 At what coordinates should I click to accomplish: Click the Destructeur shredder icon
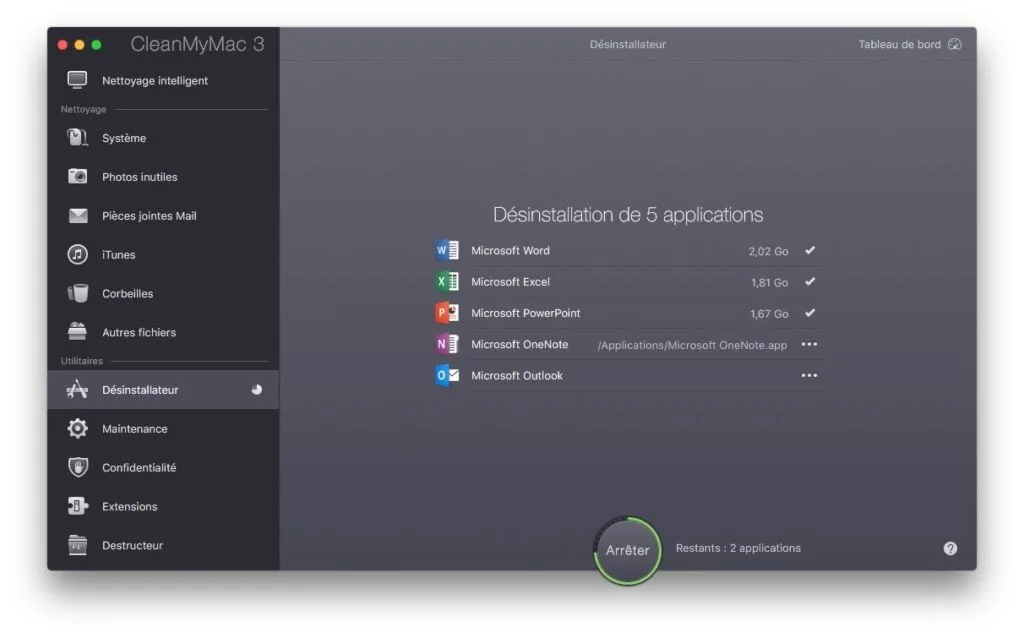78,545
